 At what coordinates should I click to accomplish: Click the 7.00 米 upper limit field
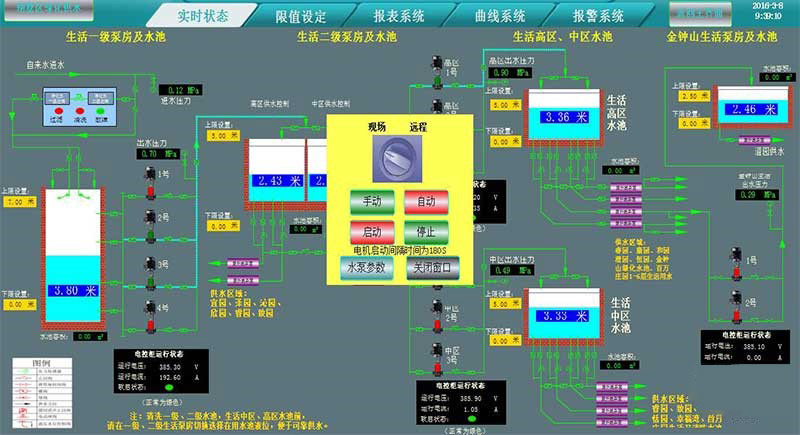tap(18, 202)
